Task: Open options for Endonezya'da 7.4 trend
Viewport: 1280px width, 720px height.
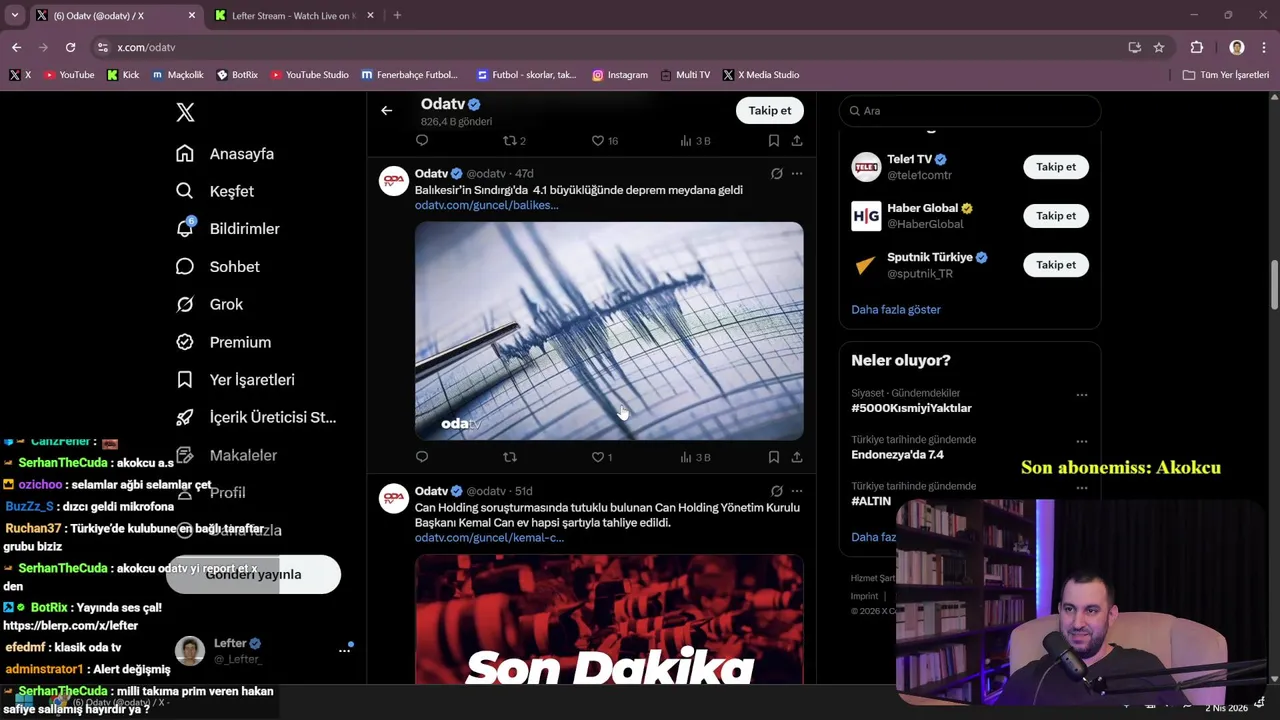Action: pyautogui.click(x=1082, y=441)
